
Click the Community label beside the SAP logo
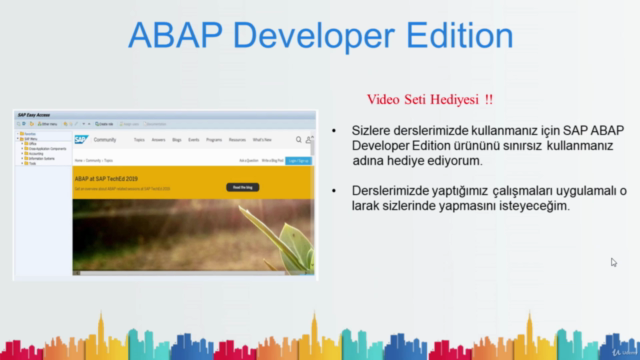tap(105, 140)
